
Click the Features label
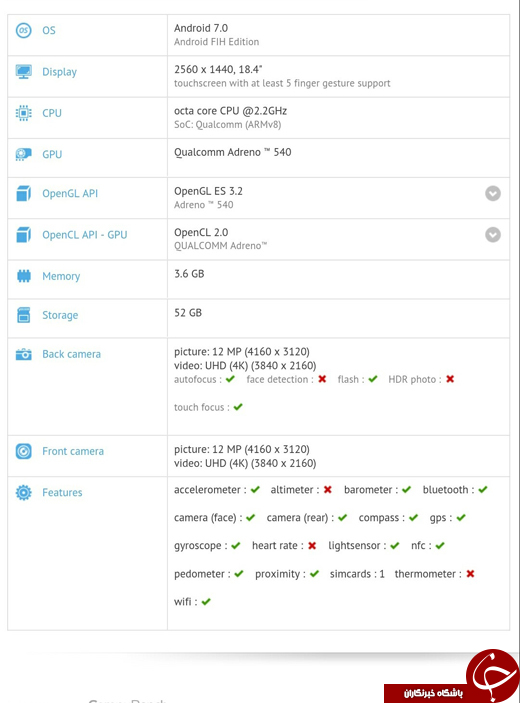tap(62, 492)
